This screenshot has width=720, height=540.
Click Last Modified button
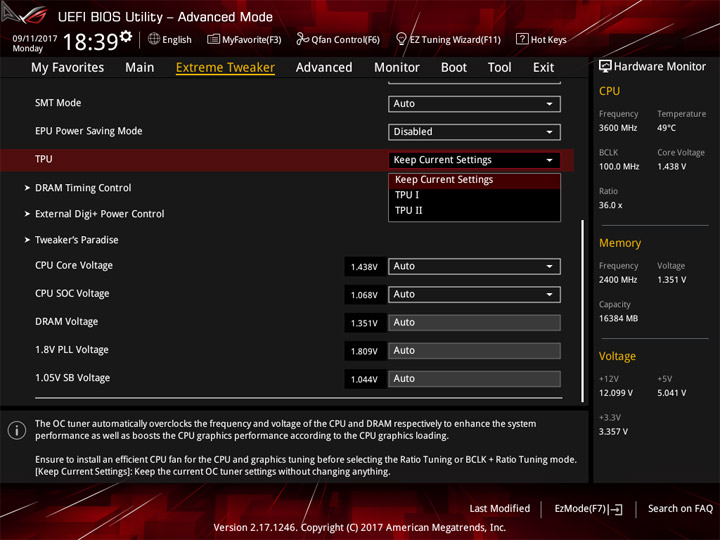tap(499, 508)
